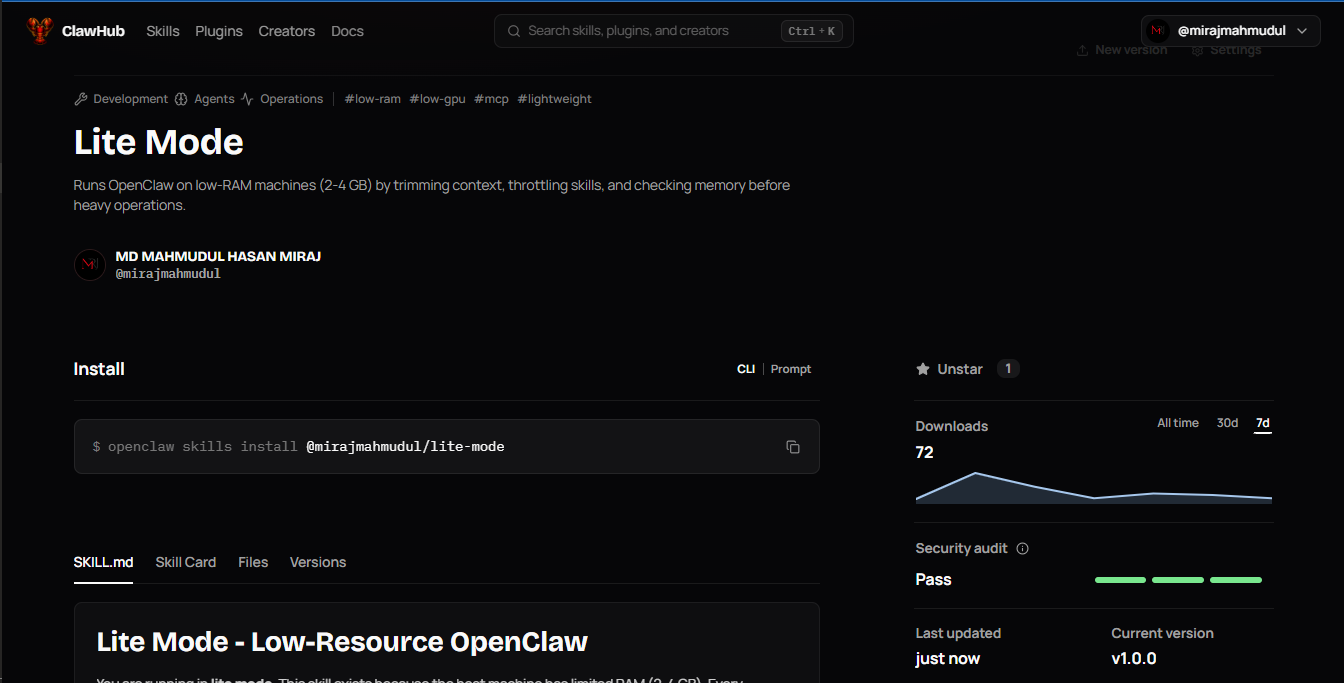Image resolution: width=1344 pixels, height=683 pixels.
Task: Click the star count badge 1
Action: (1008, 369)
